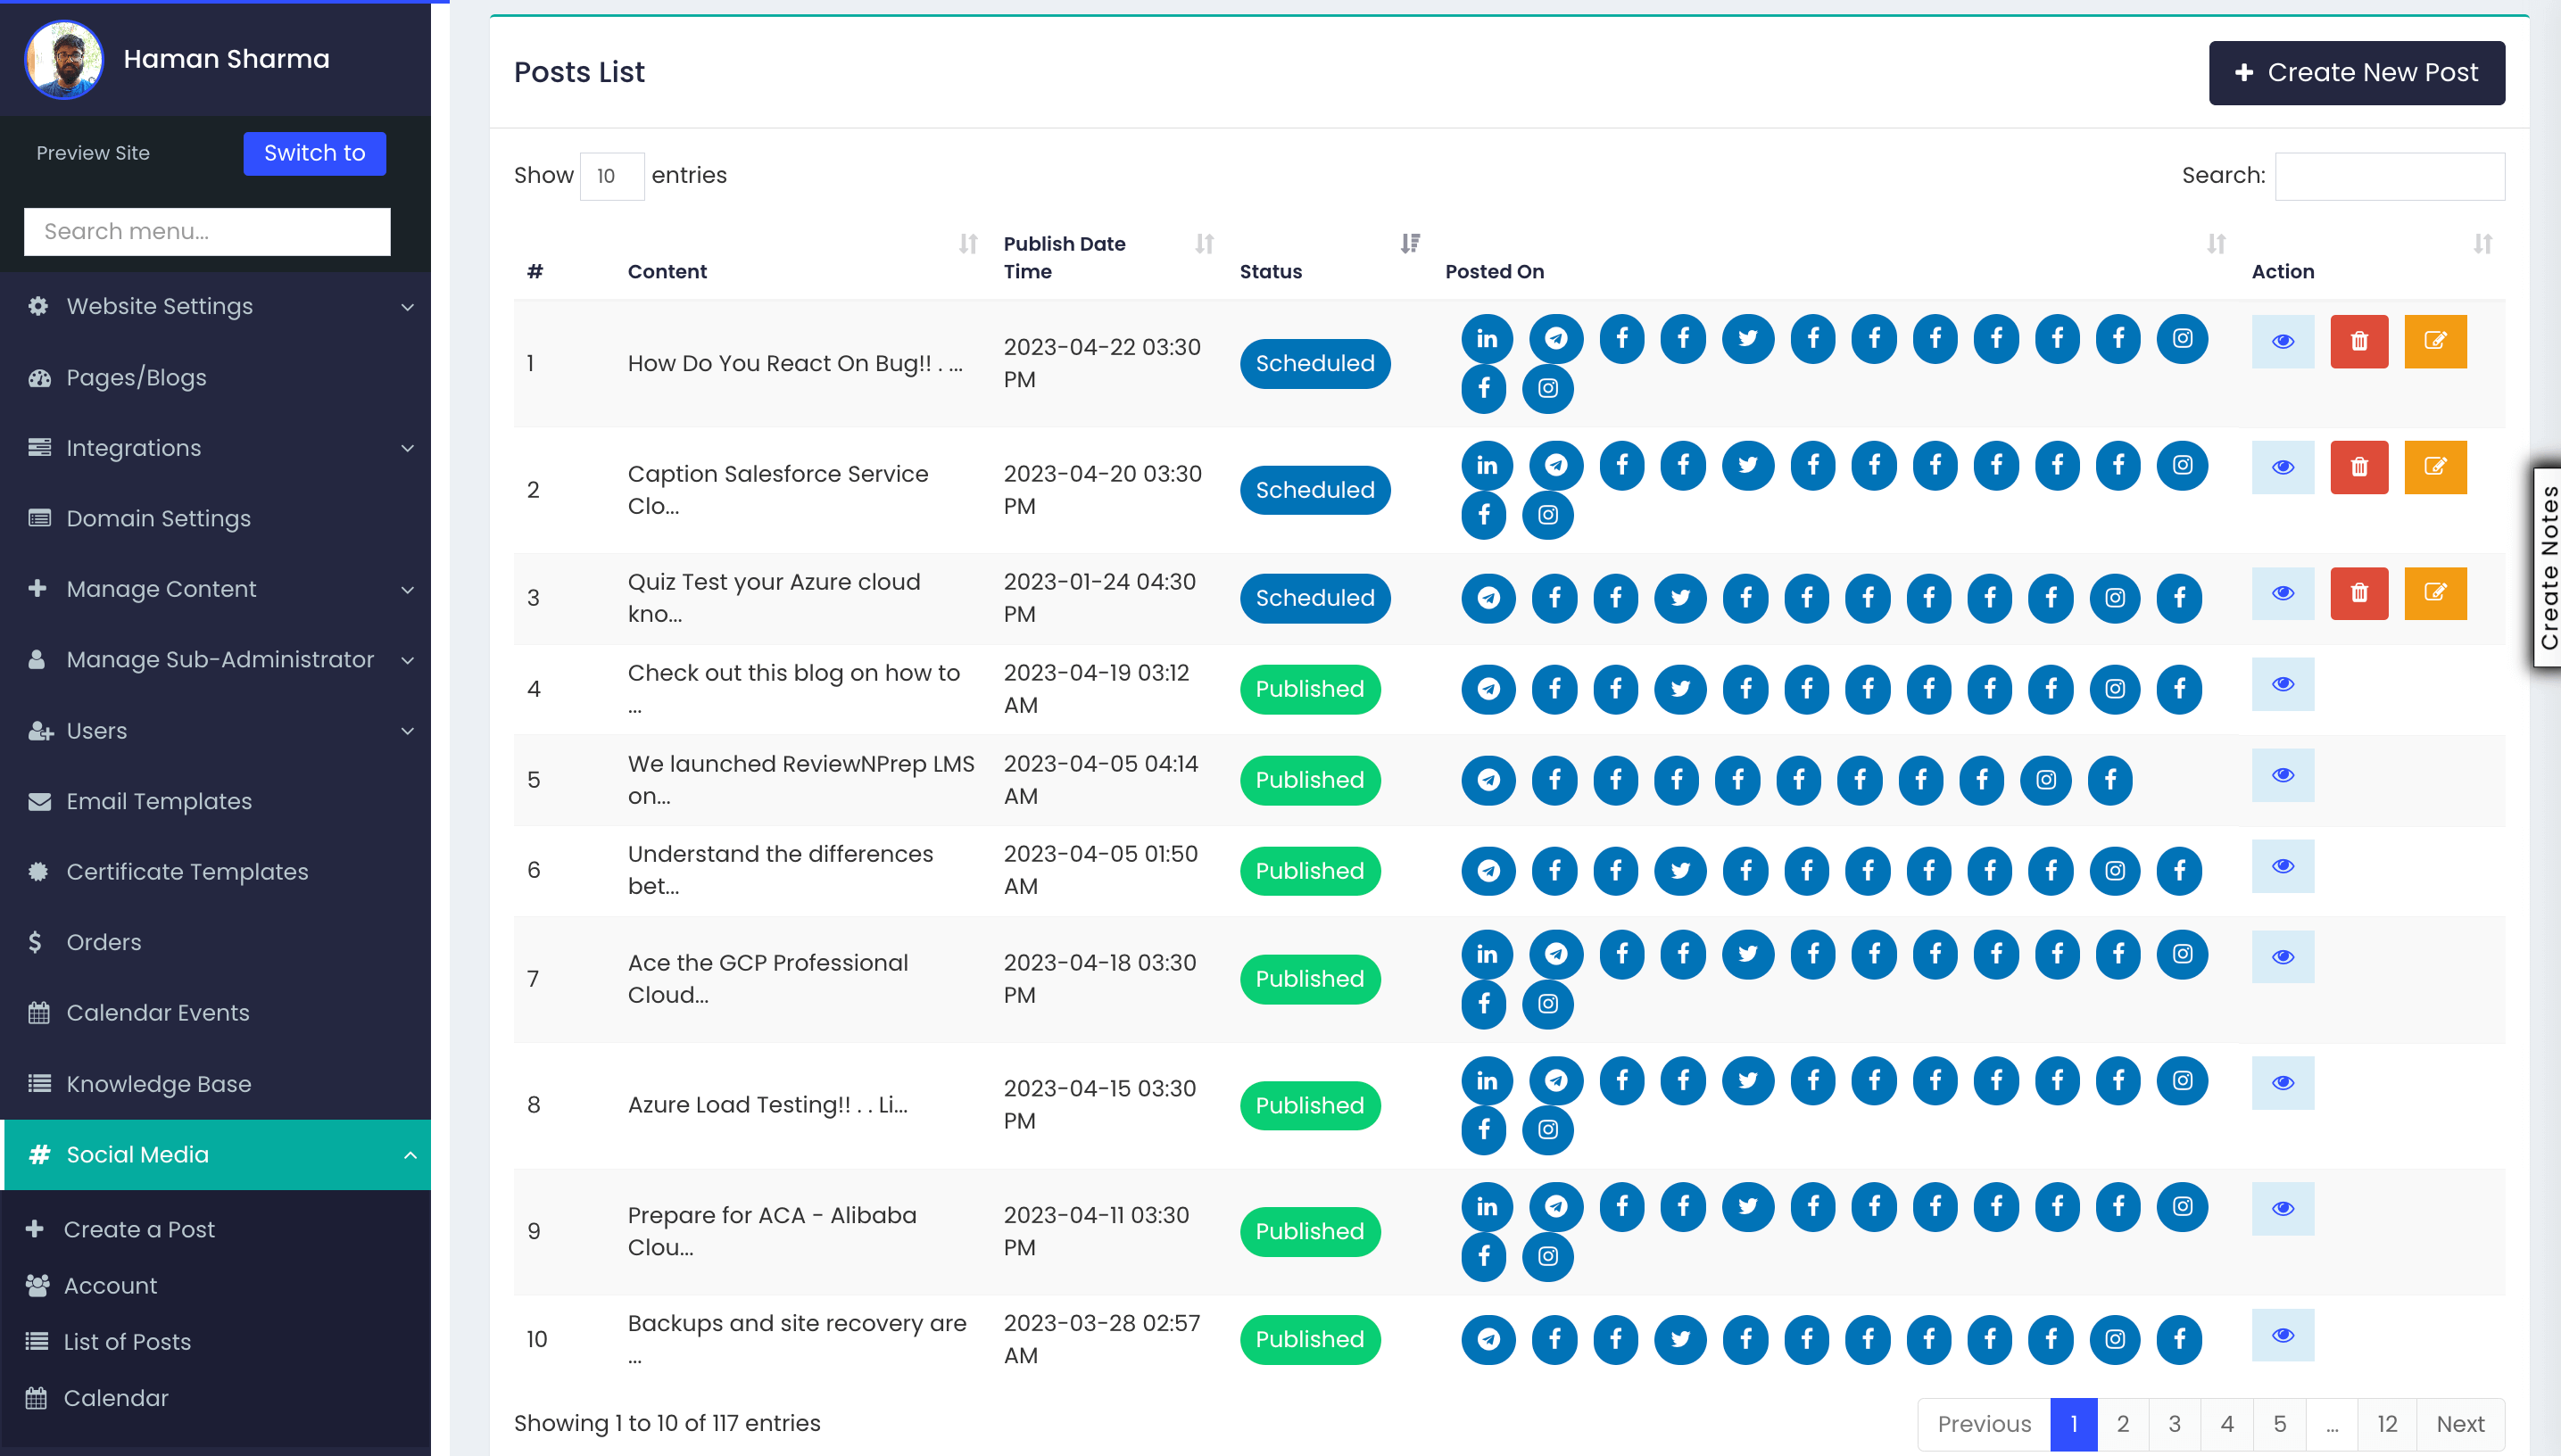Click Instagram icon at end of row 8's first line
Image resolution: width=2561 pixels, height=1456 pixels.
(2182, 1081)
